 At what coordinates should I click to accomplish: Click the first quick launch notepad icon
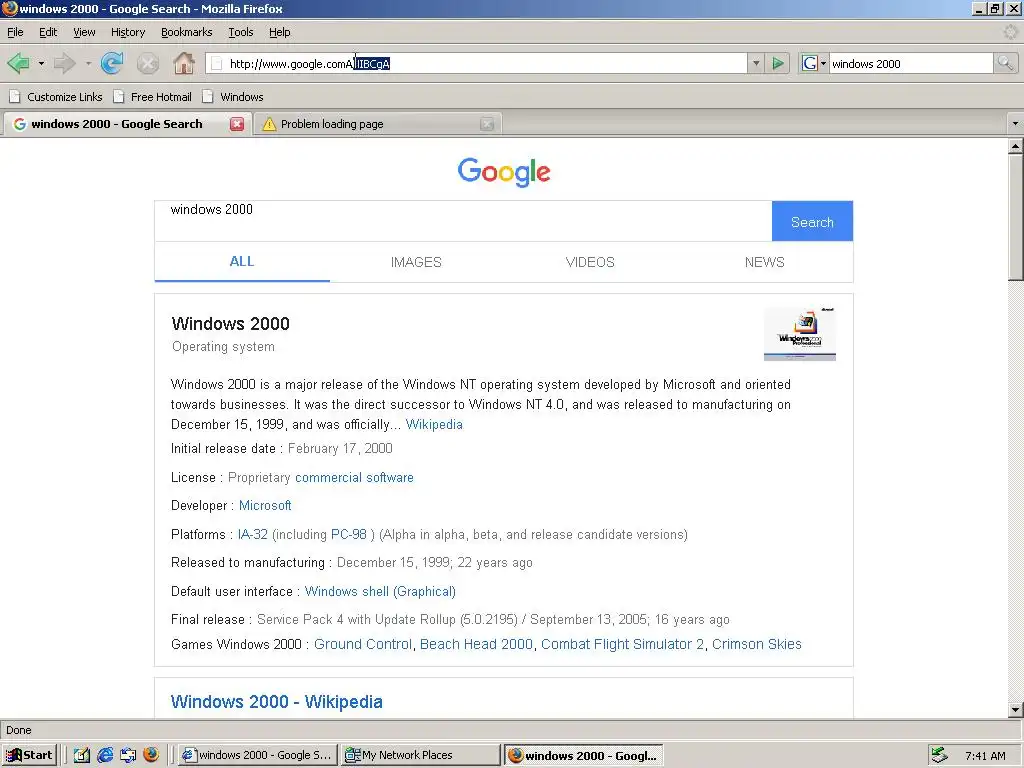[x=82, y=755]
